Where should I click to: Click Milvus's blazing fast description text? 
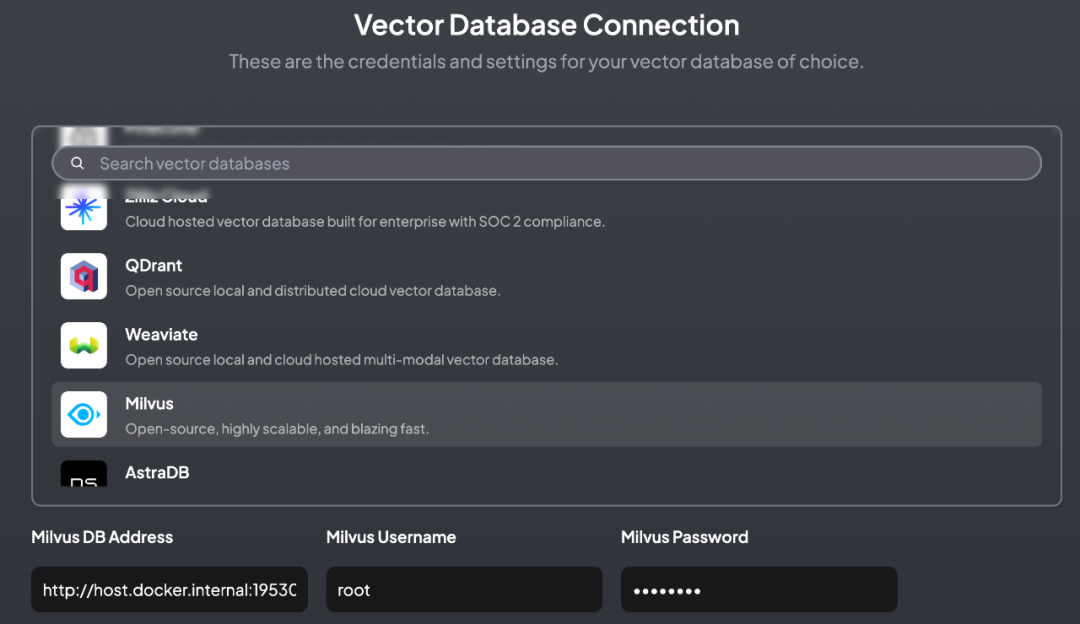(x=276, y=428)
